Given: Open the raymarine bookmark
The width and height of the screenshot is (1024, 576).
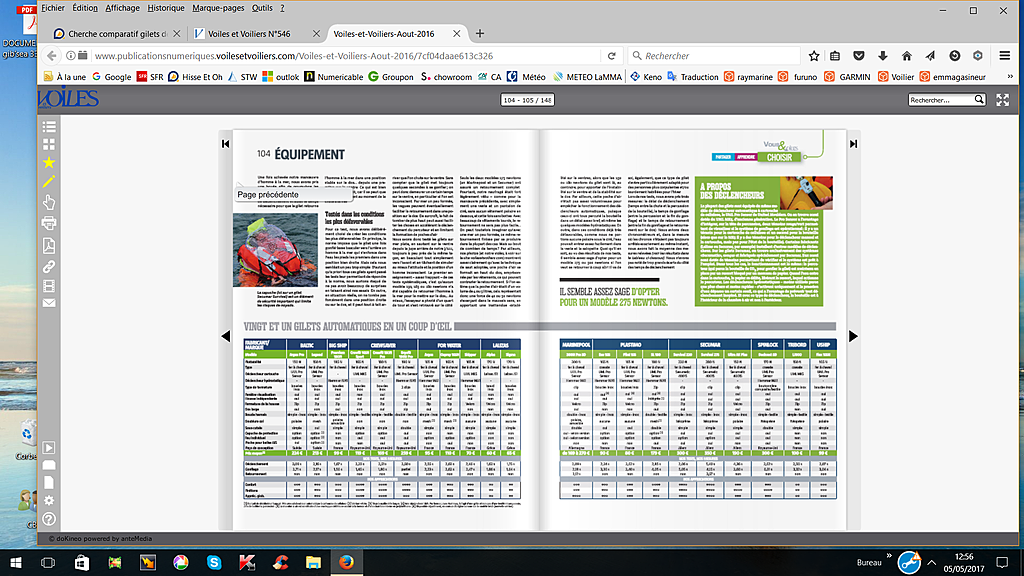Looking at the screenshot, I should click(748, 76).
